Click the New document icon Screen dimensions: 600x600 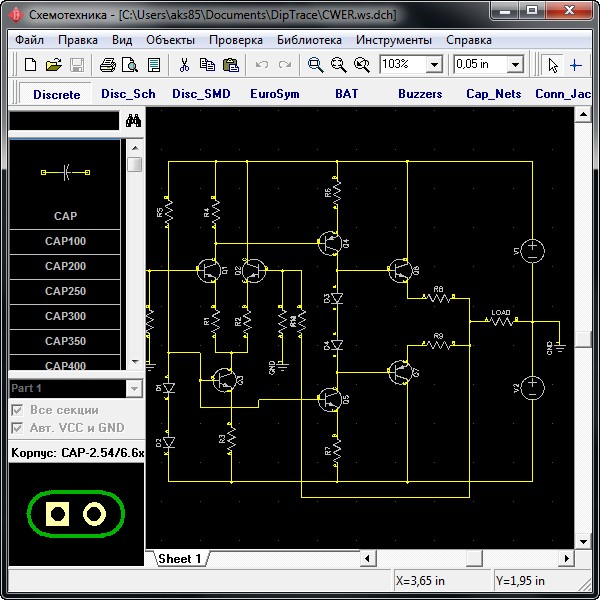(x=30, y=65)
